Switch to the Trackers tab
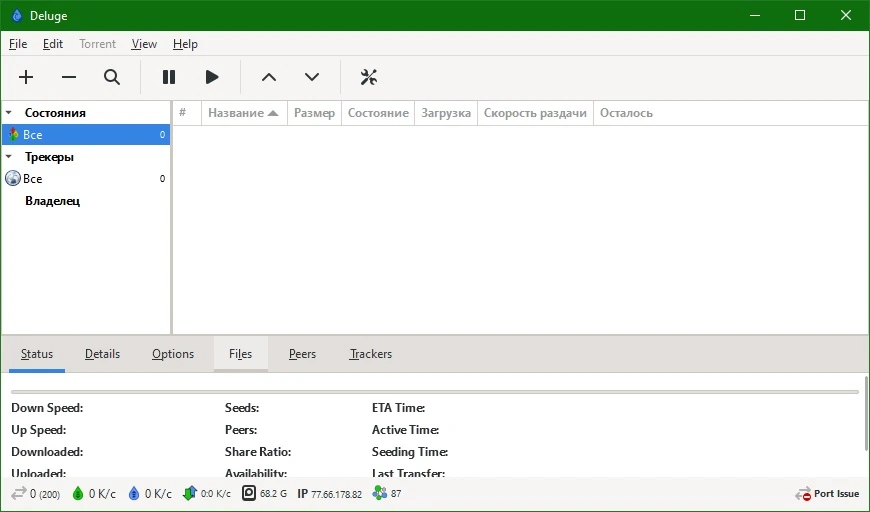 pos(371,354)
